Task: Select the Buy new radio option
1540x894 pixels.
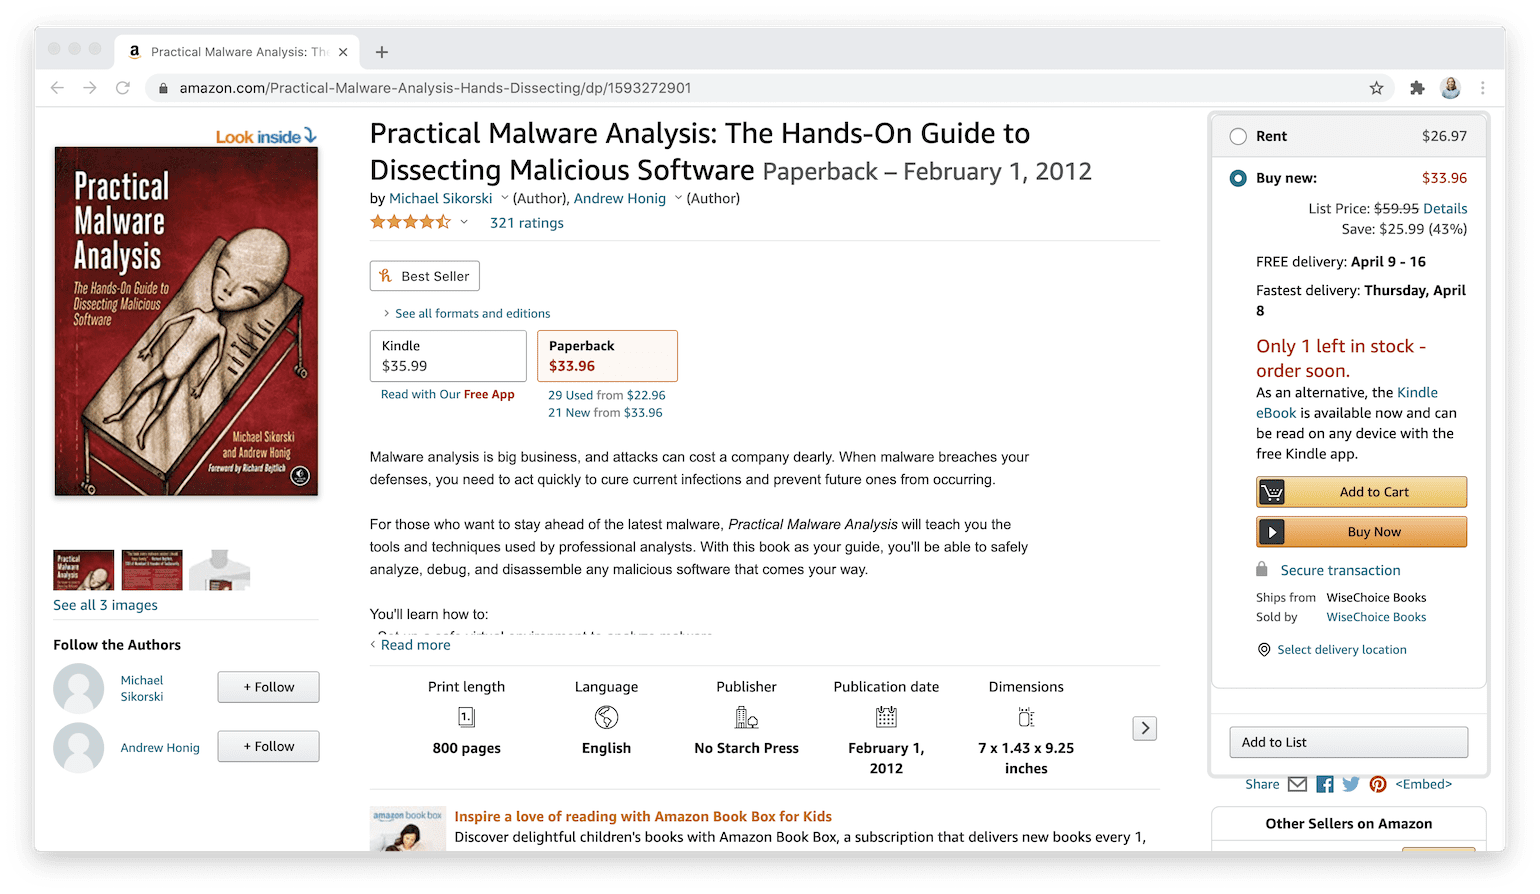Action: (1238, 178)
